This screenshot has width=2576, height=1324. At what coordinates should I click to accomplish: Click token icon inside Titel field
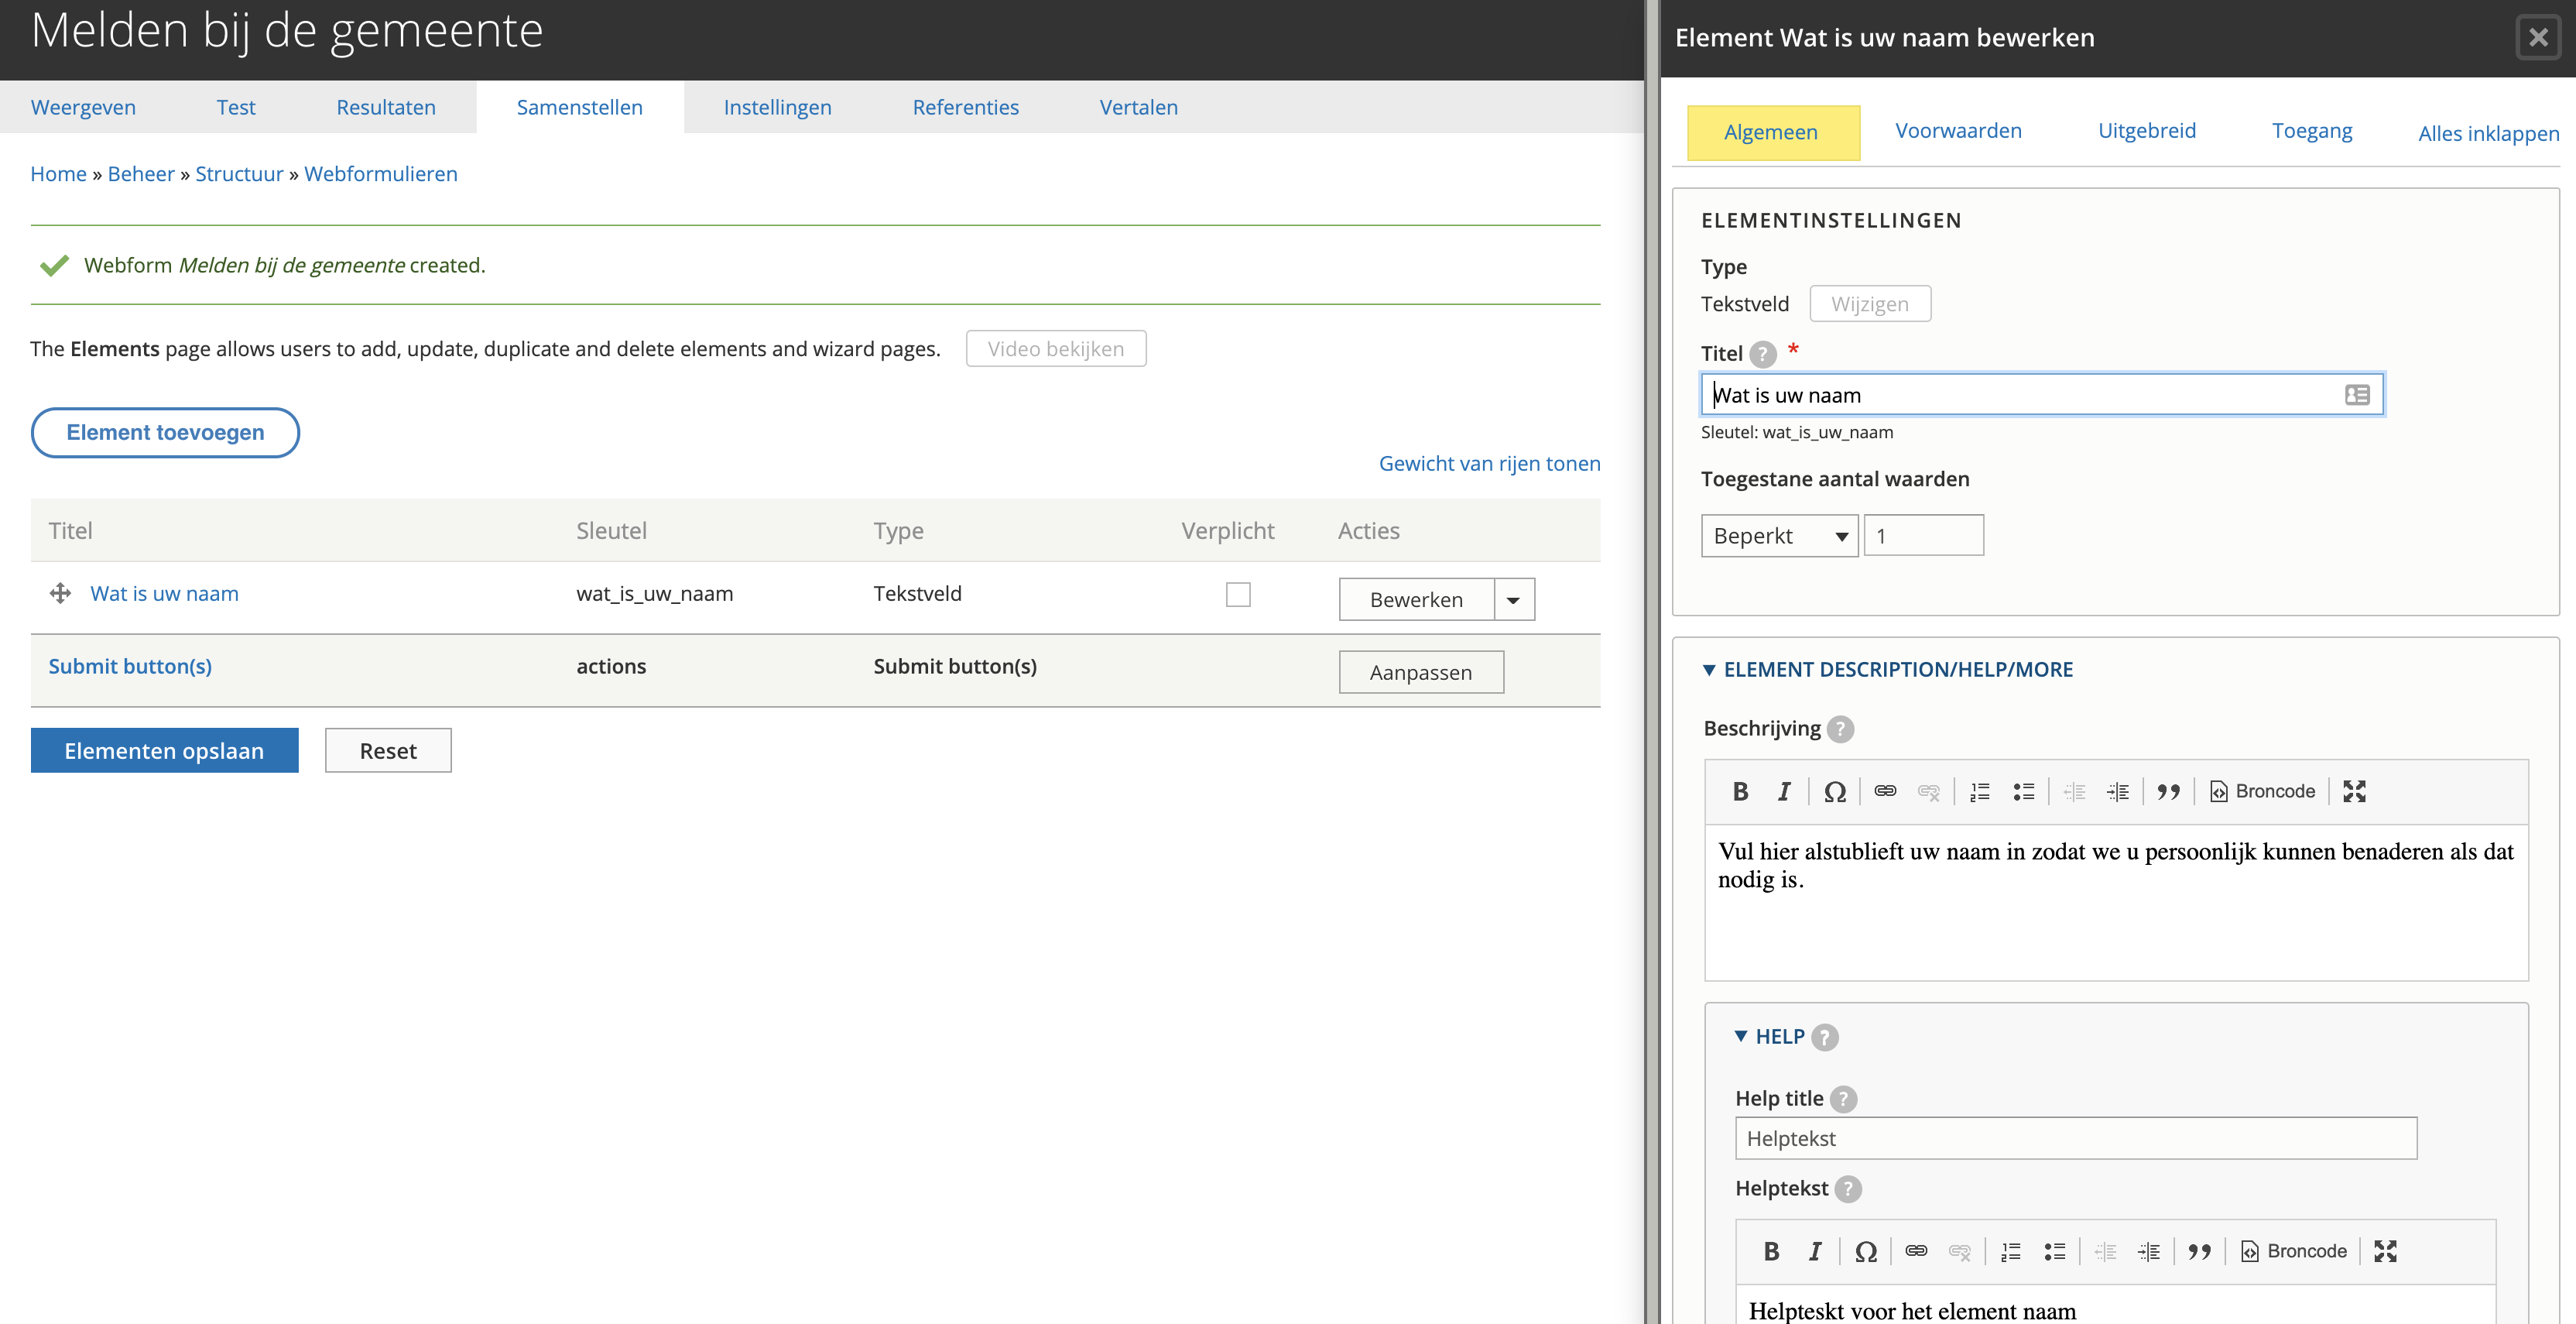point(2357,395)
